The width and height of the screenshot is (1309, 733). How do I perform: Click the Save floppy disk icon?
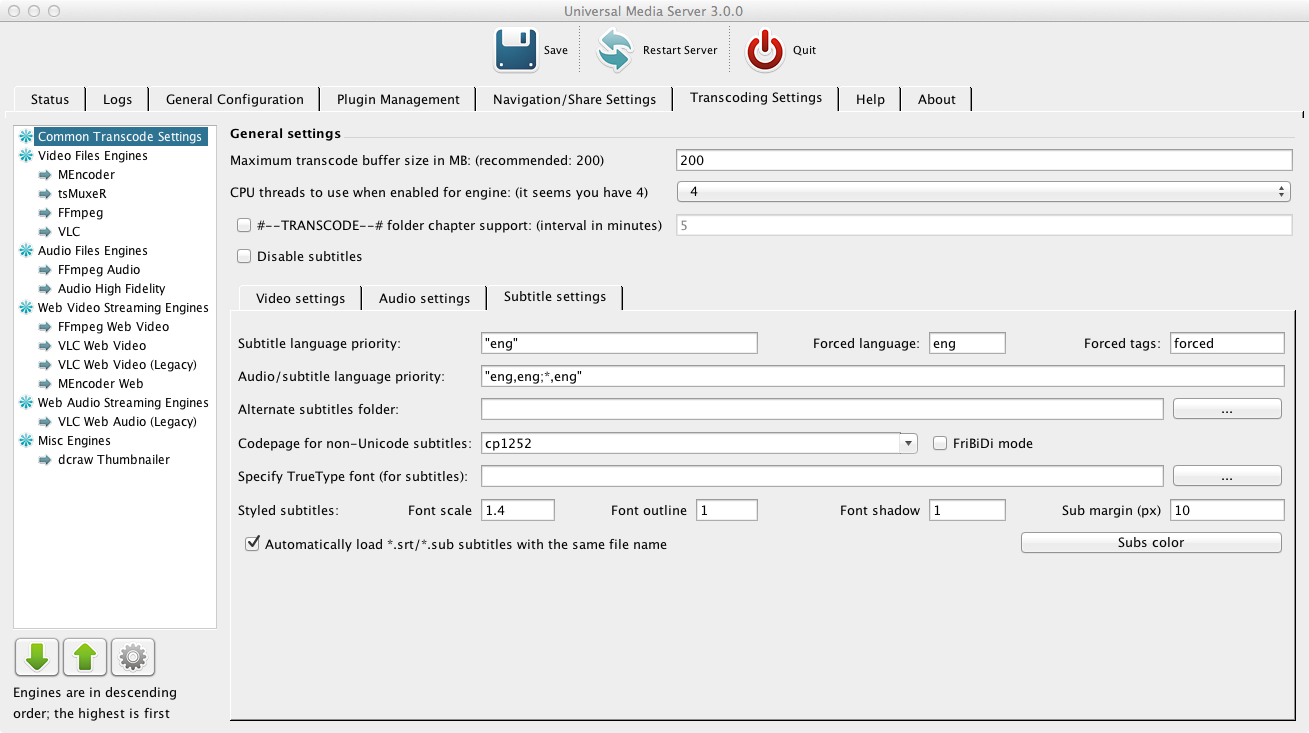pyautogui.click(x=516, y=50)
